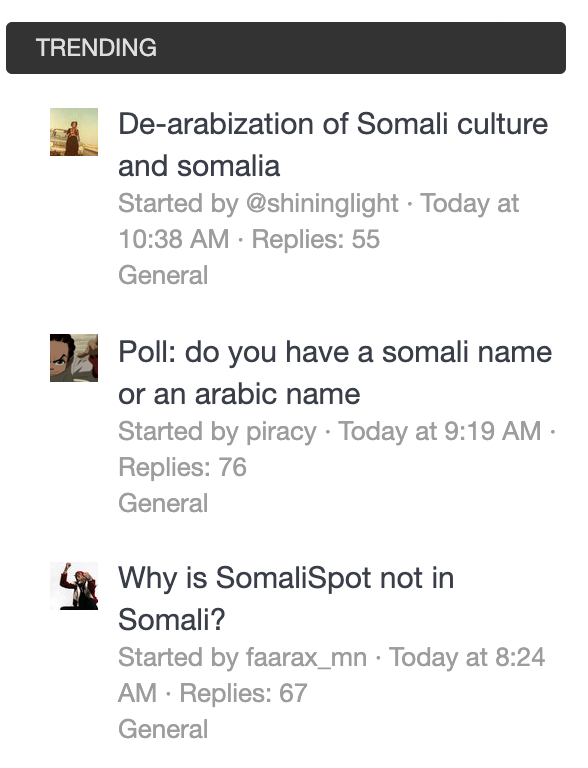Open thread De-arabization of Somali culture

[333, 144]
